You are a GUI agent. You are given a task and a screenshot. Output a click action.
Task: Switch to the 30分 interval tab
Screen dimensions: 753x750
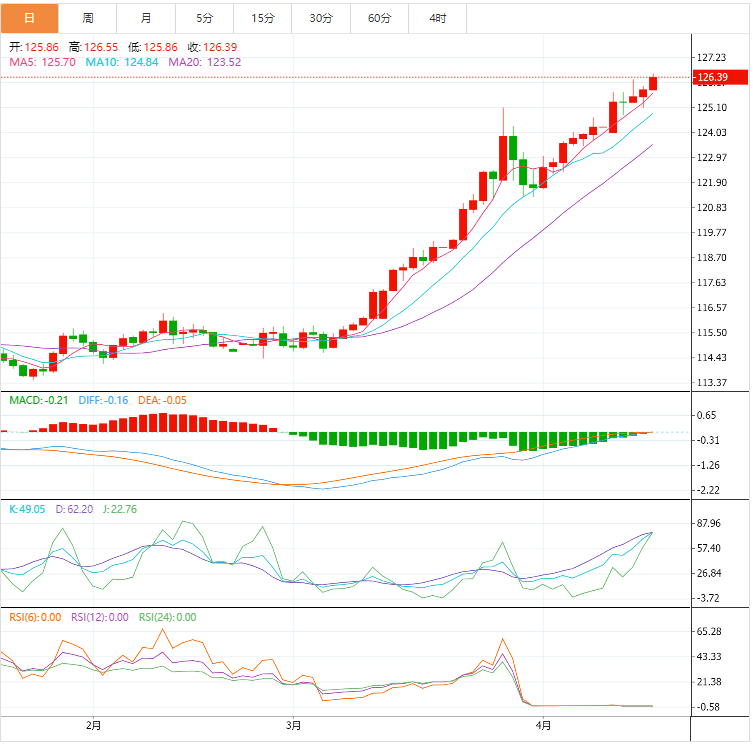click(322, 18)
